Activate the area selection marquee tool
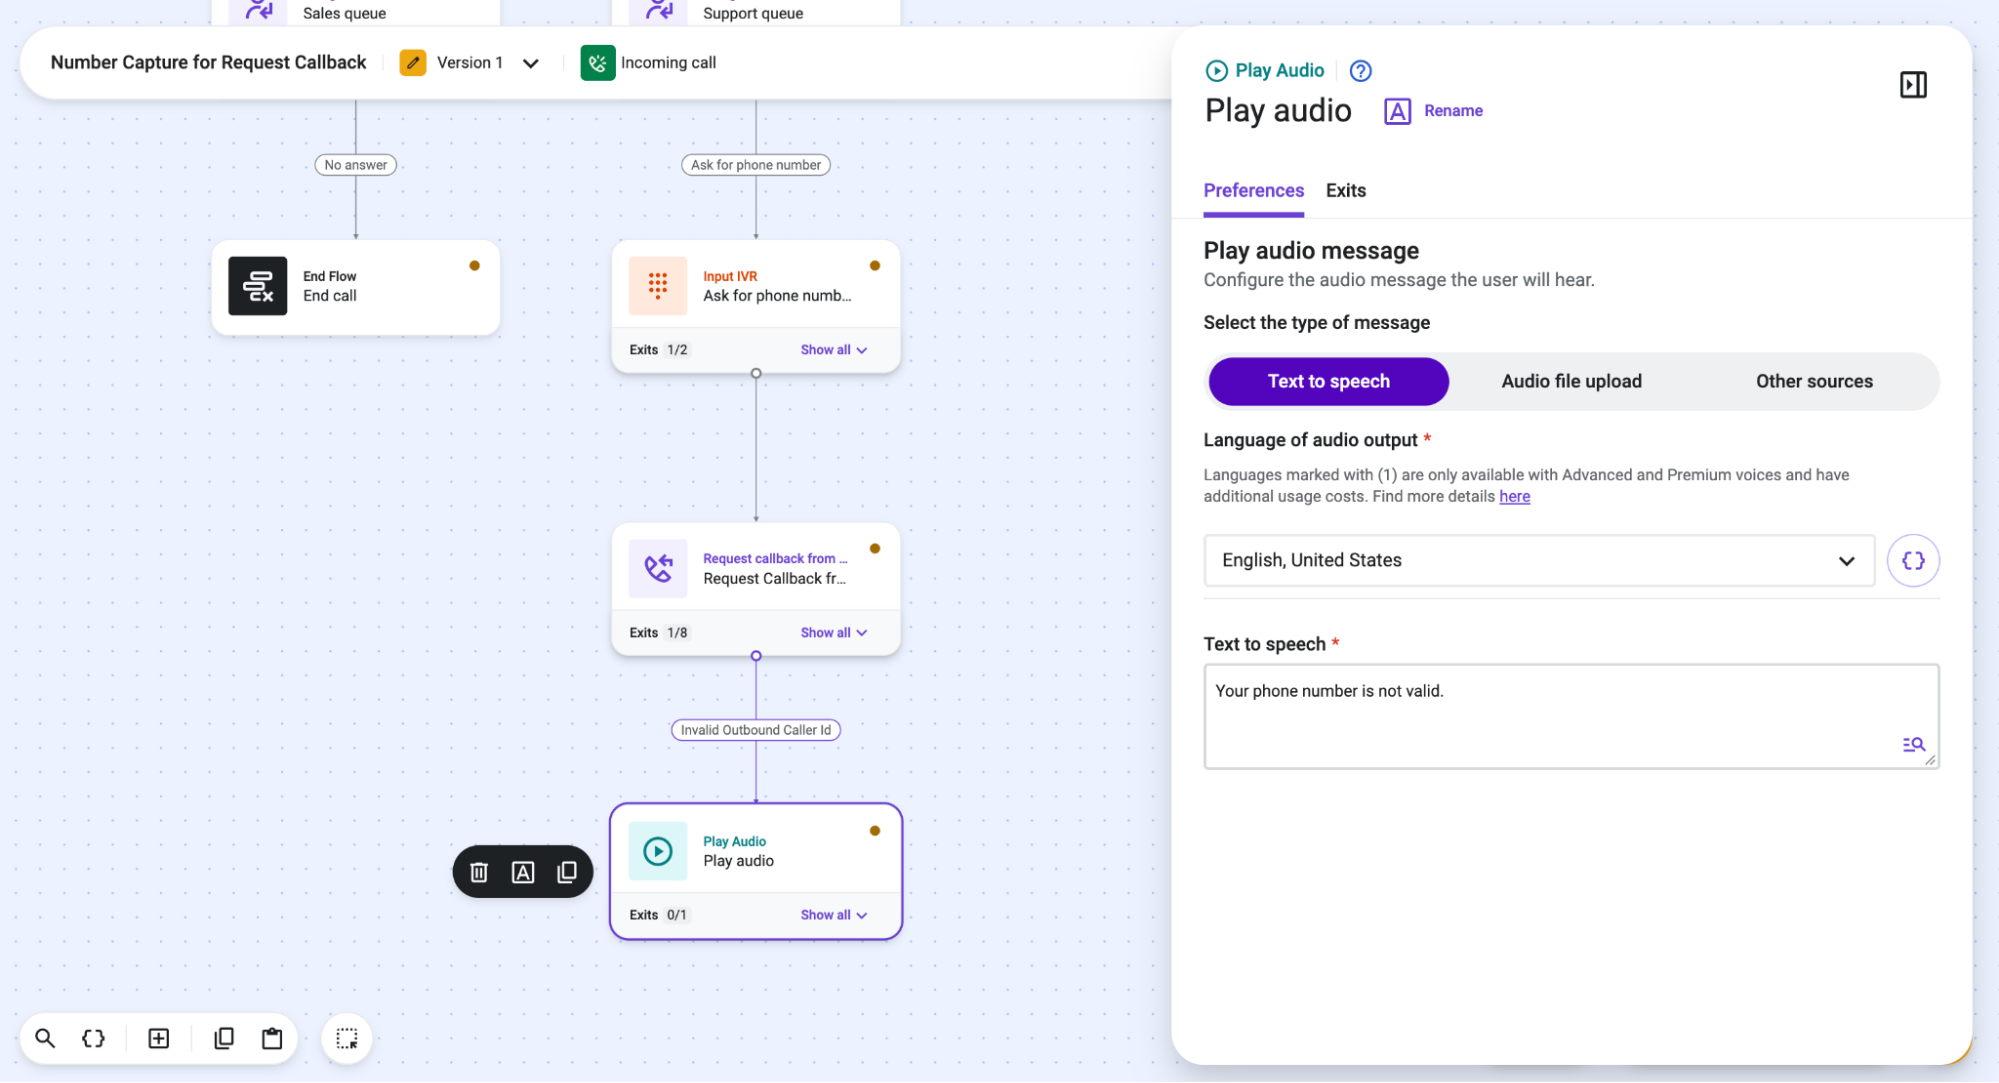 coord(347,1038)
